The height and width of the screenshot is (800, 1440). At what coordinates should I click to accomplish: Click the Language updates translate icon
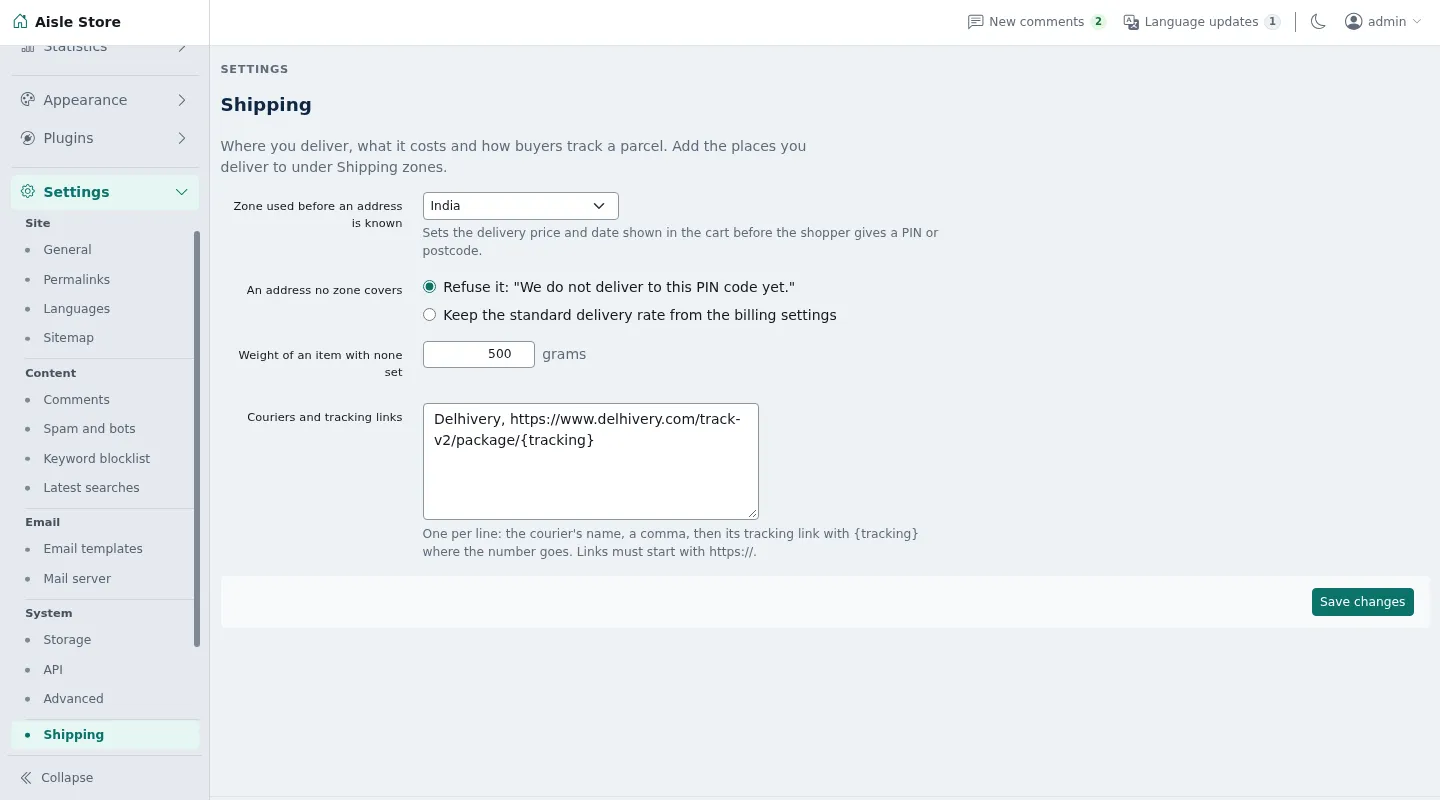(x=1131, y=22)
